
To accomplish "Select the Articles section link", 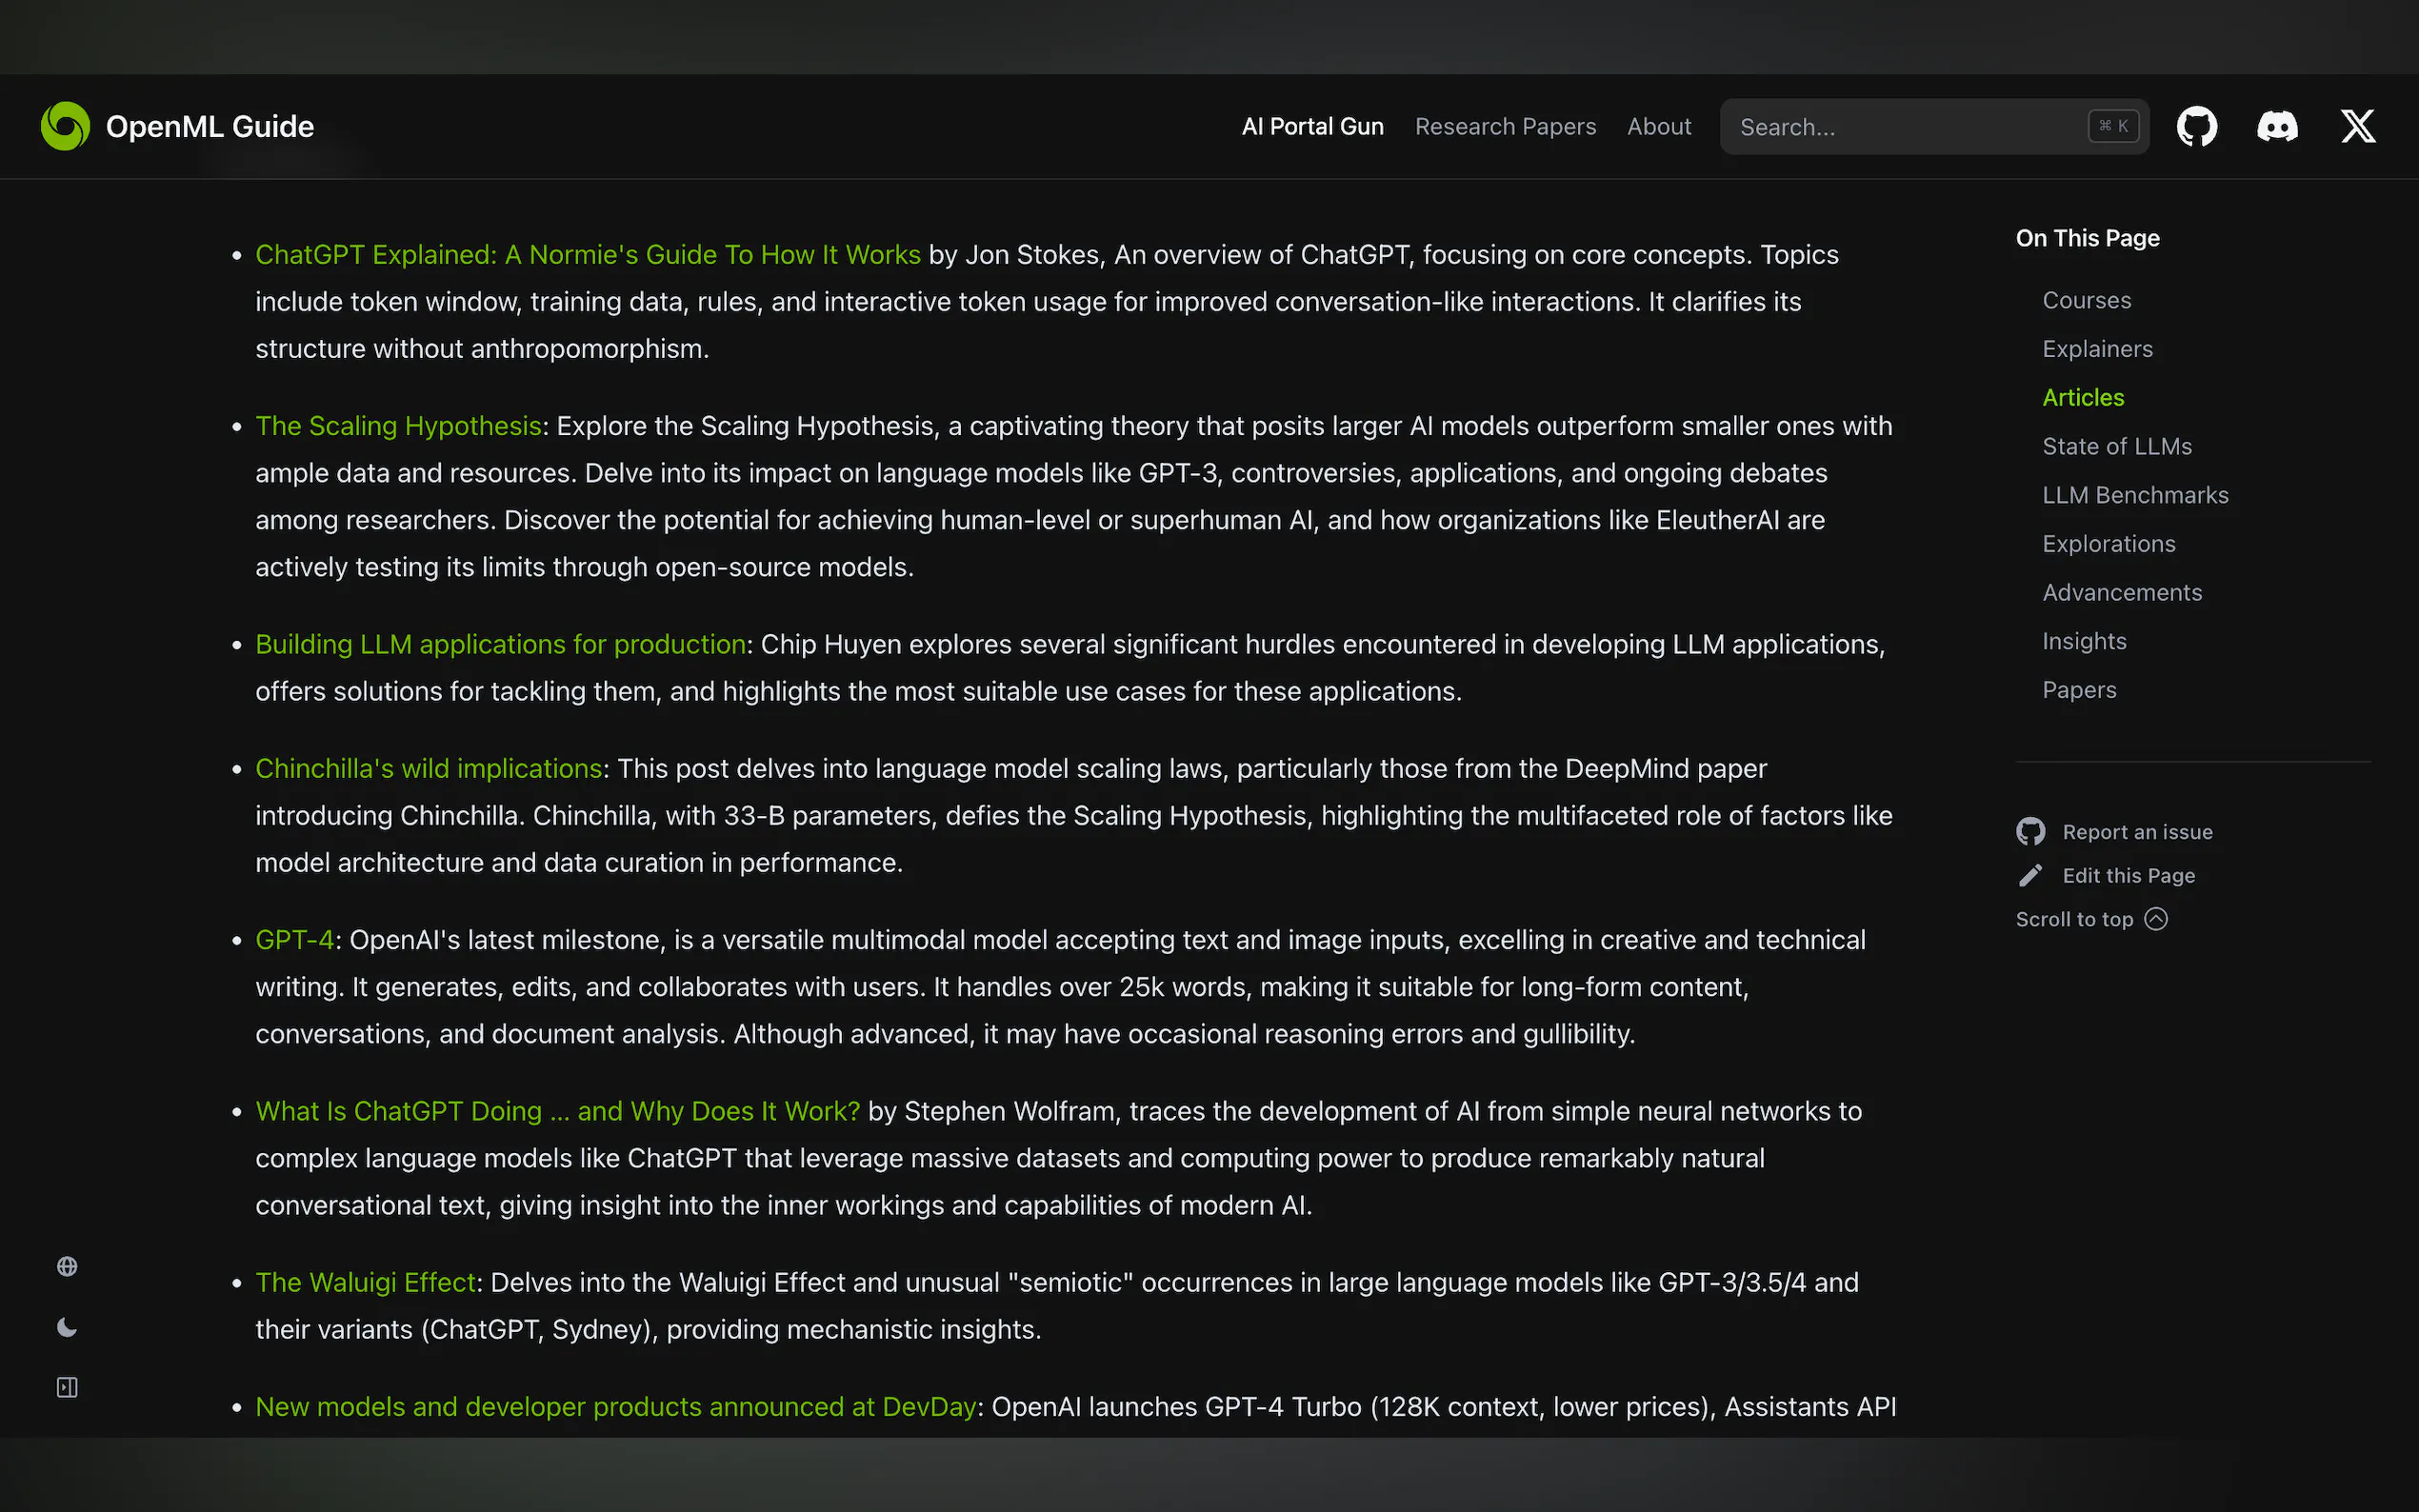I will 2083,398.
